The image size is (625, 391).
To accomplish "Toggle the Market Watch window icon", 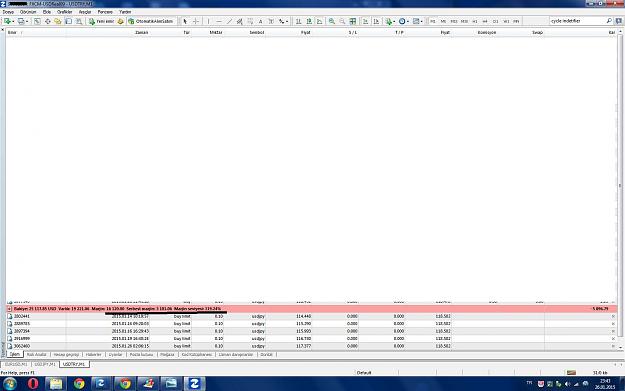I will (x=37, y=21).
